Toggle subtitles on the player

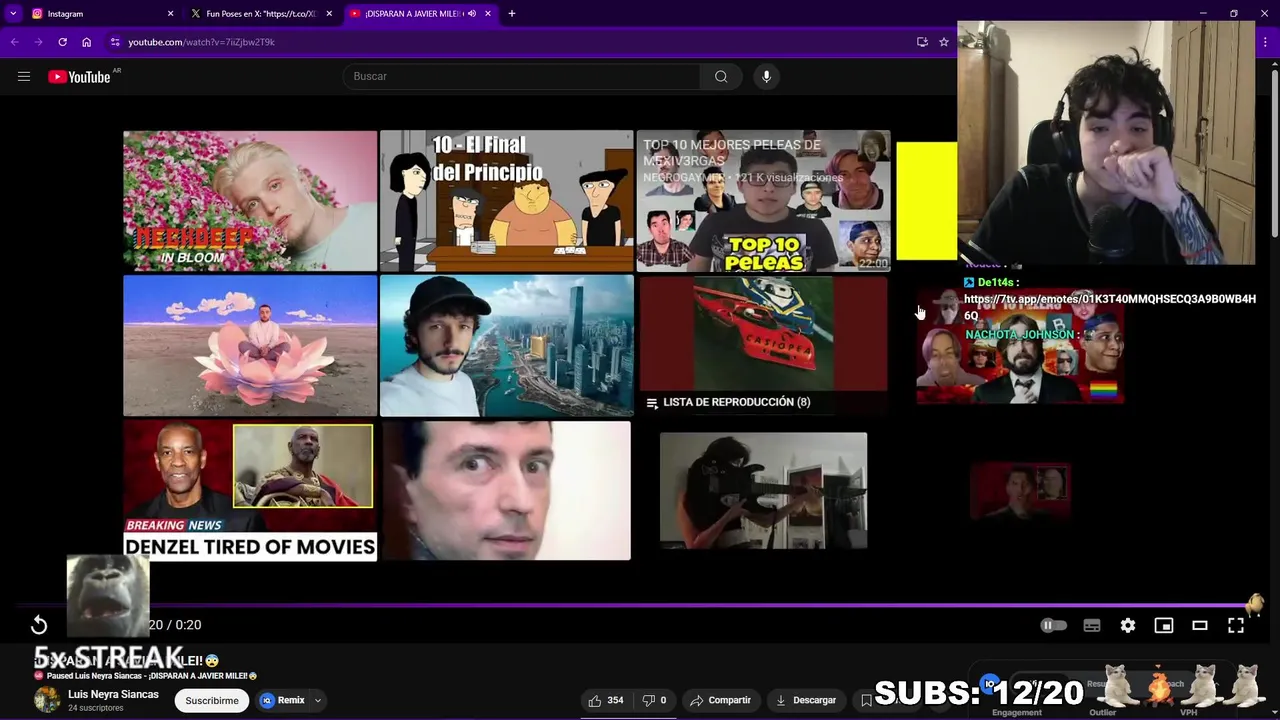click(x=1092, y=625)
